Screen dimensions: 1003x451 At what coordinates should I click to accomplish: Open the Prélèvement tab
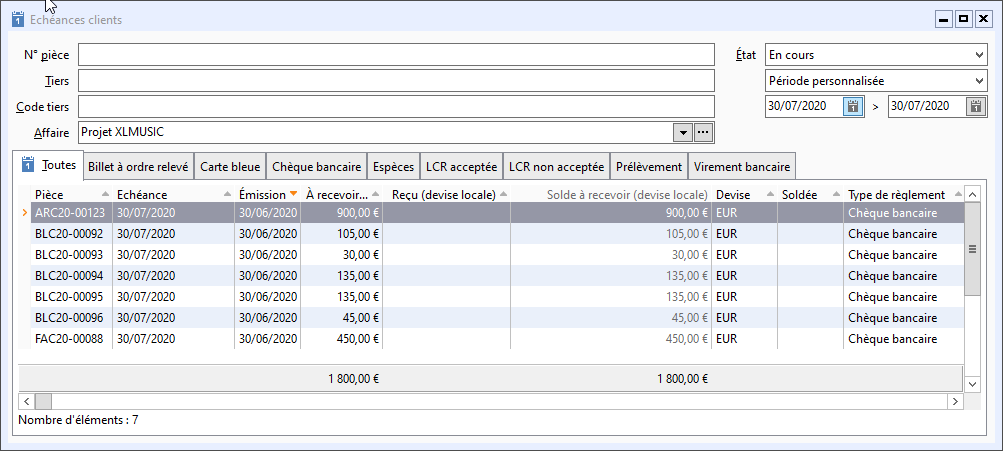(x=649, y=167)
